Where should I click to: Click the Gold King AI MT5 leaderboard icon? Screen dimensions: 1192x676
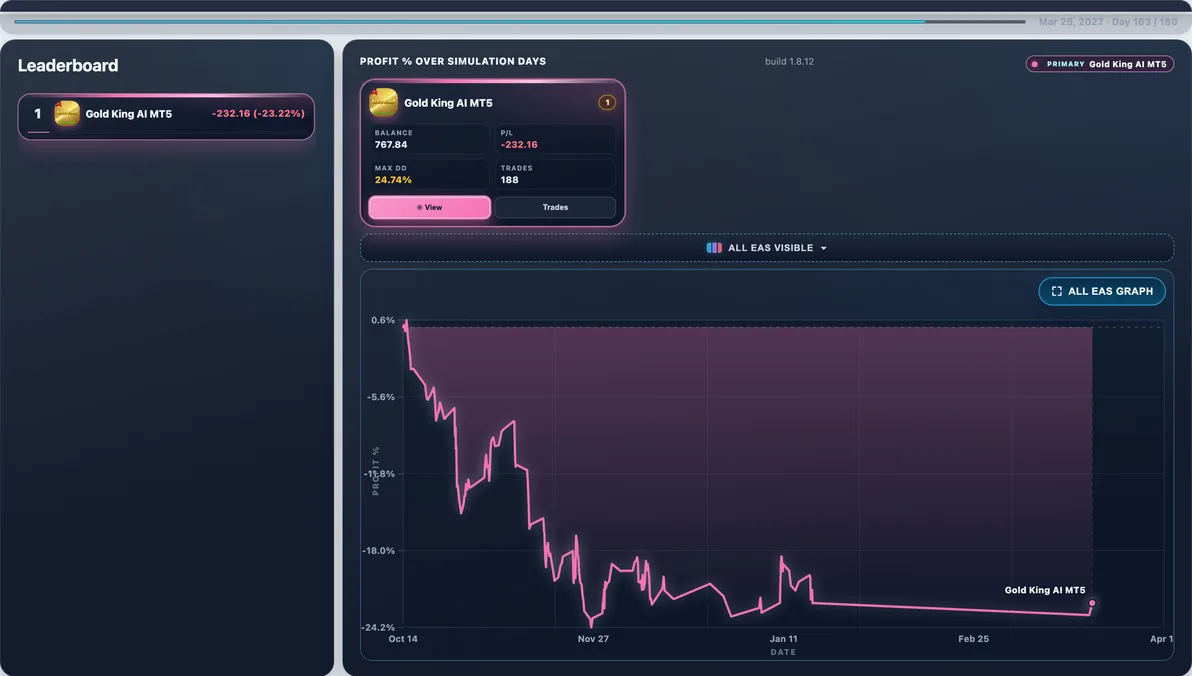pos(67,113)
